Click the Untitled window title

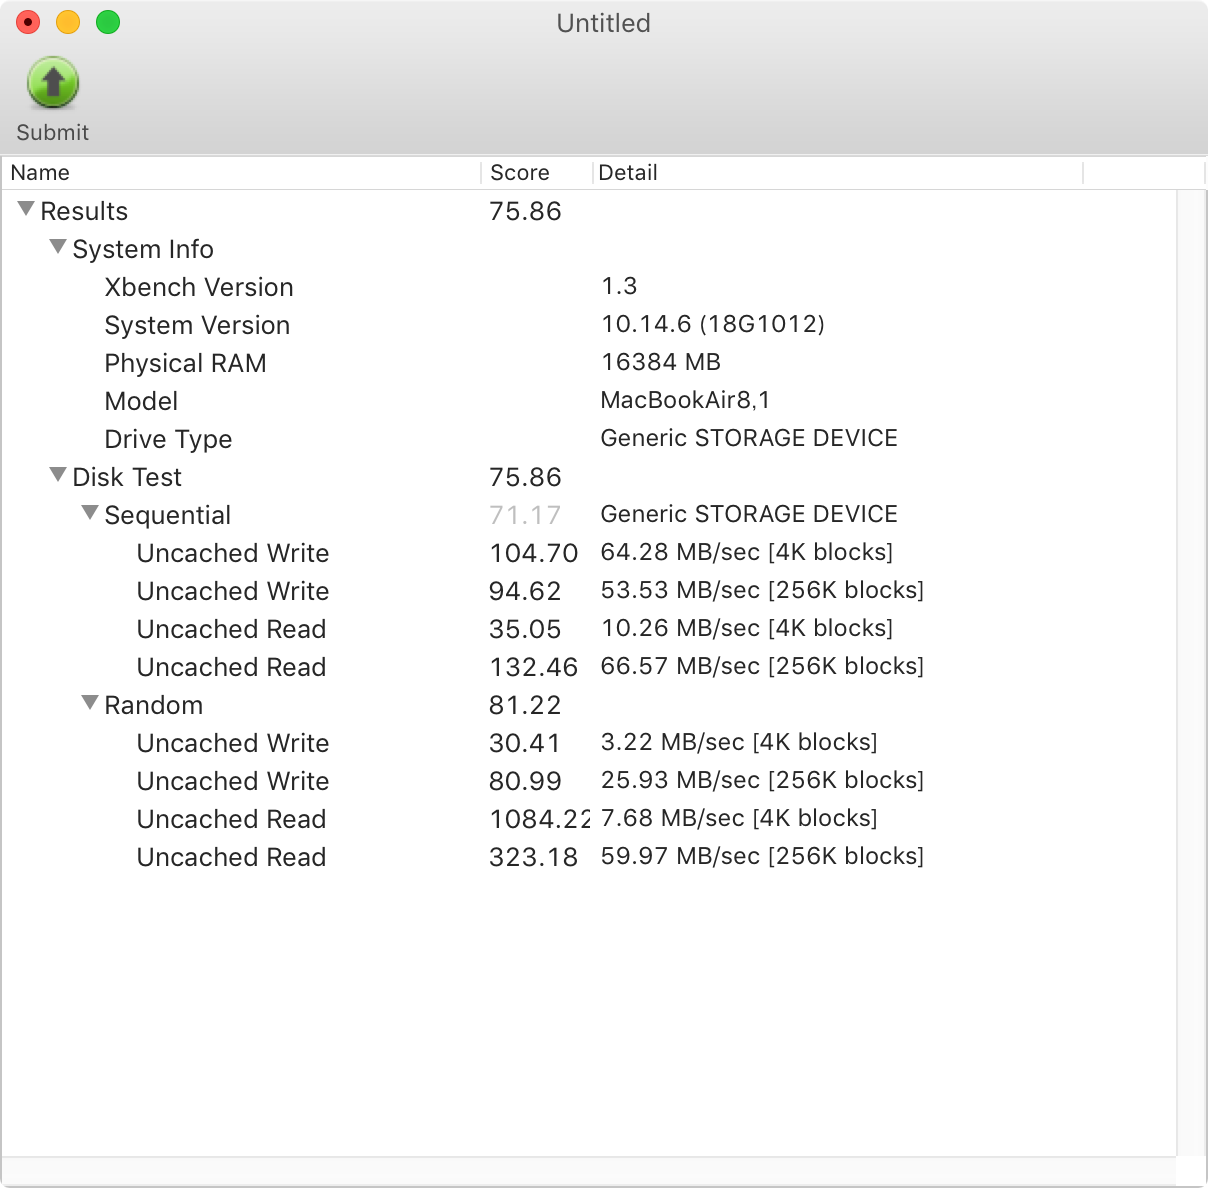click(x=604, y=23)
